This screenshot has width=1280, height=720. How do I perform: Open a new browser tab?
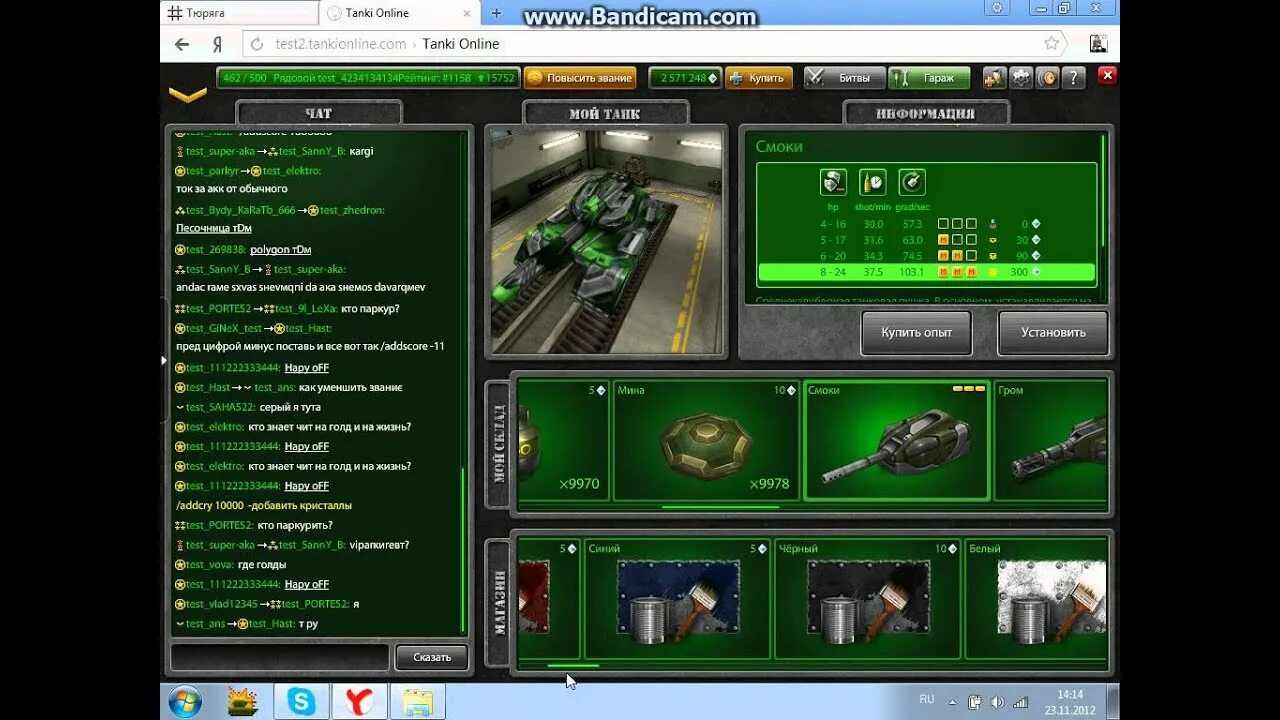[496, 13]
